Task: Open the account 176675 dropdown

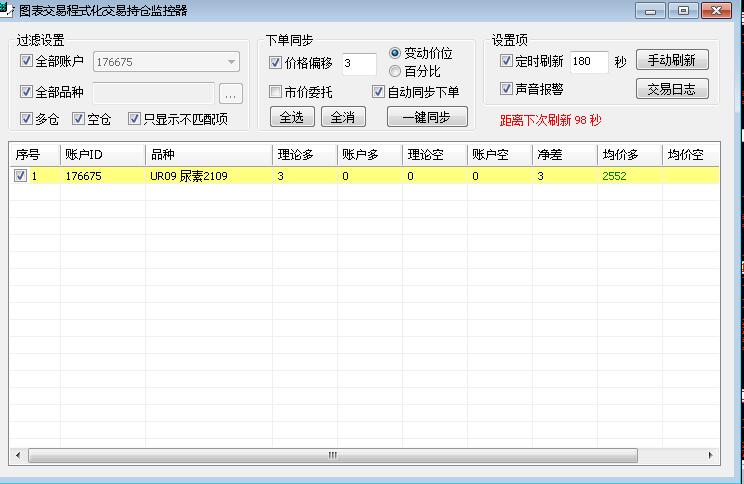Action: 166,62
